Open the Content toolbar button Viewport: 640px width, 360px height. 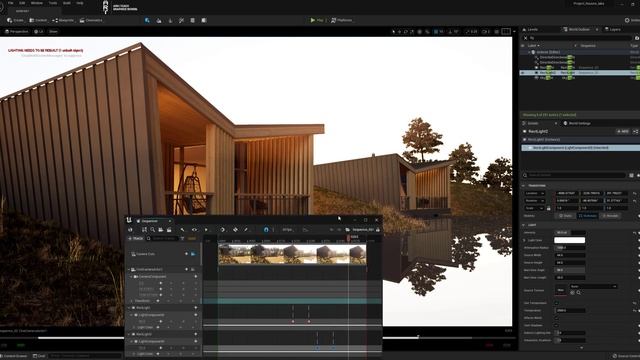[x=38, y=20]
